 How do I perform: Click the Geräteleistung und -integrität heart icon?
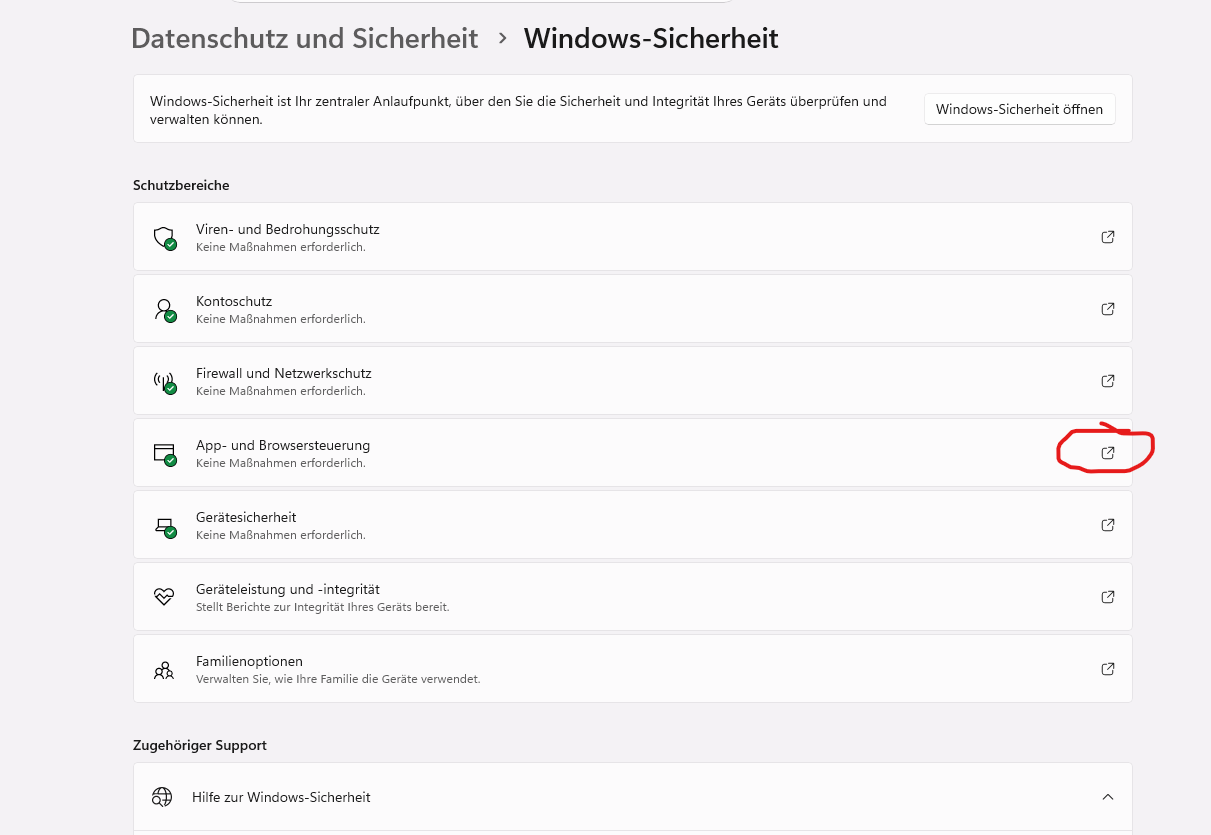coord(164,597)
